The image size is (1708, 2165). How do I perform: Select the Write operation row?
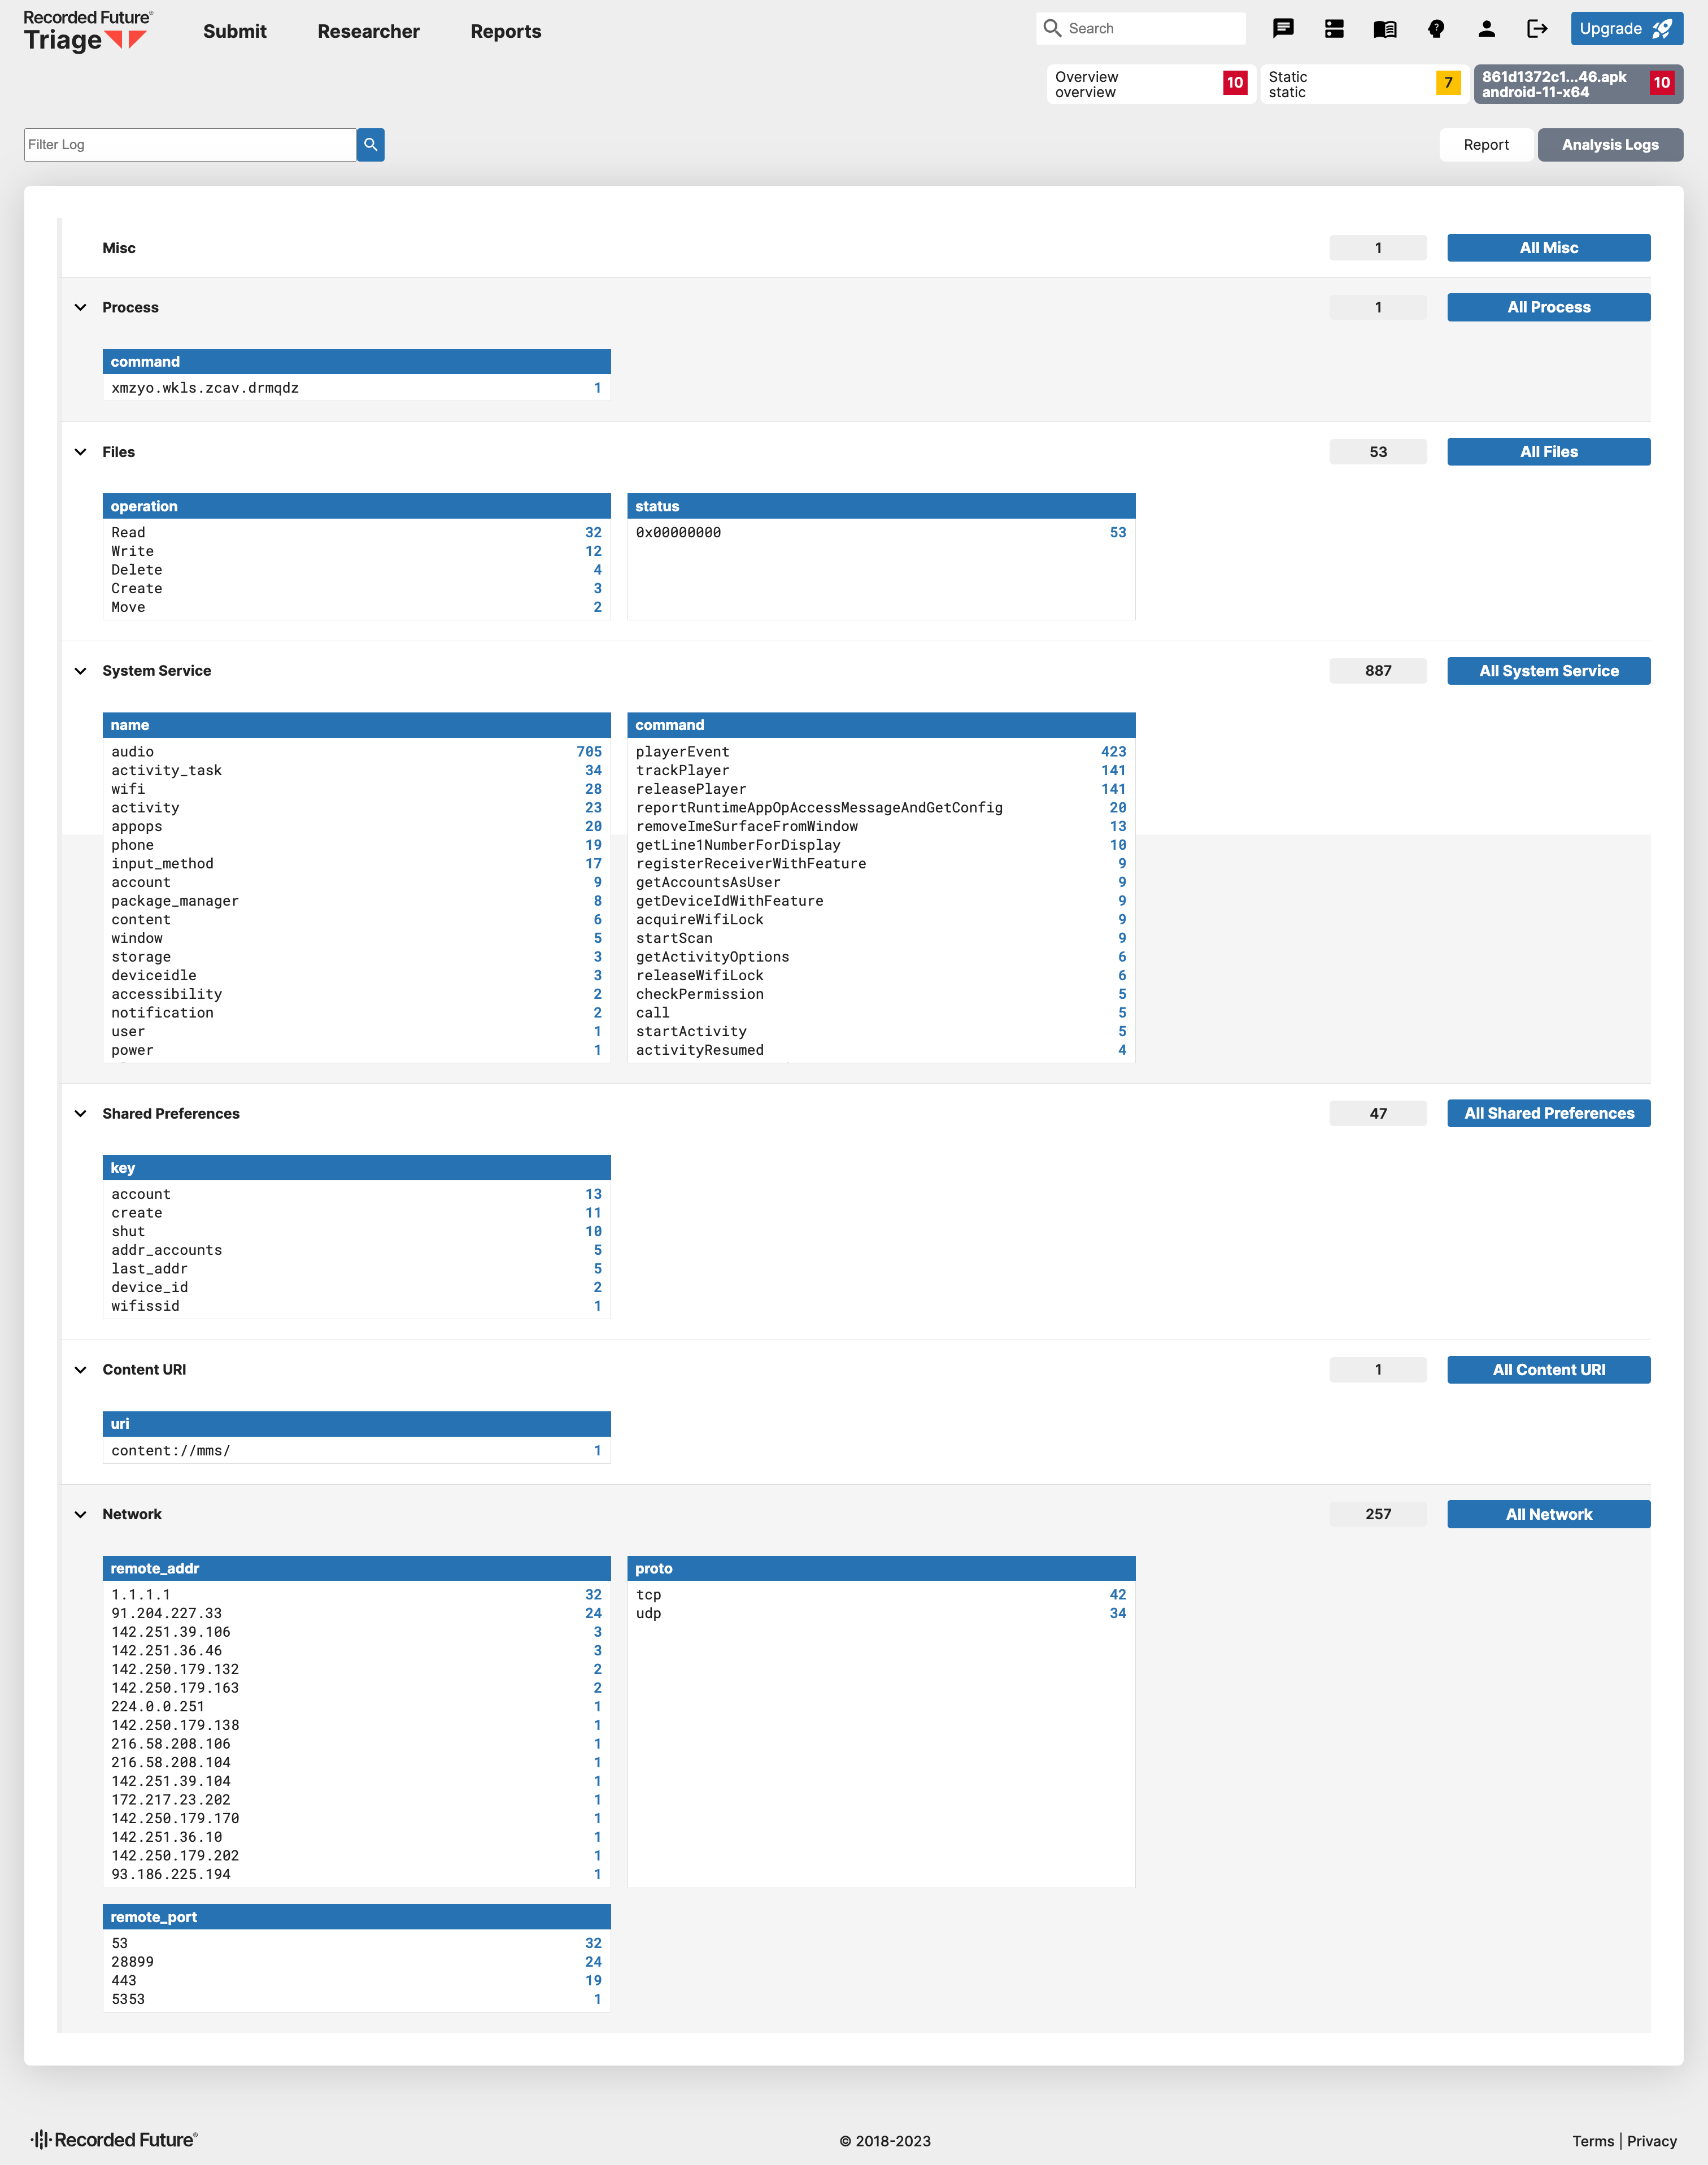point(356,552)
